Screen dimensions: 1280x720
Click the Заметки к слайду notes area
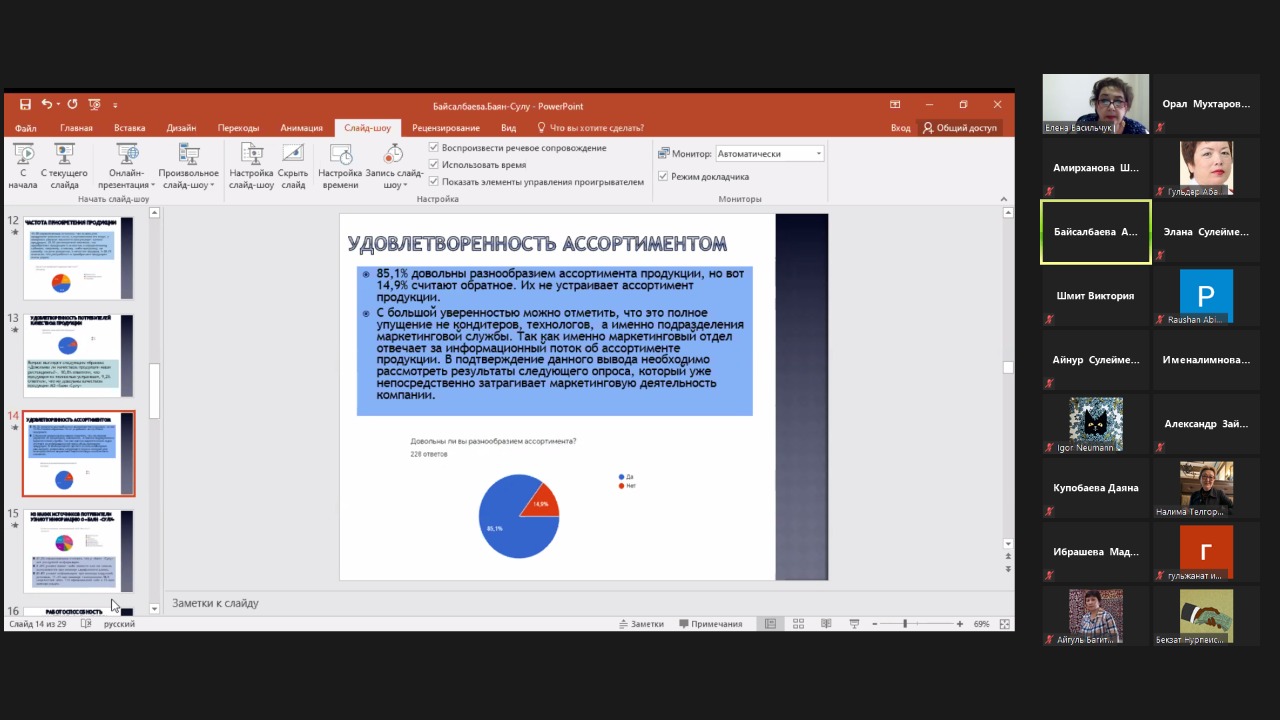[x=588, y=603]
